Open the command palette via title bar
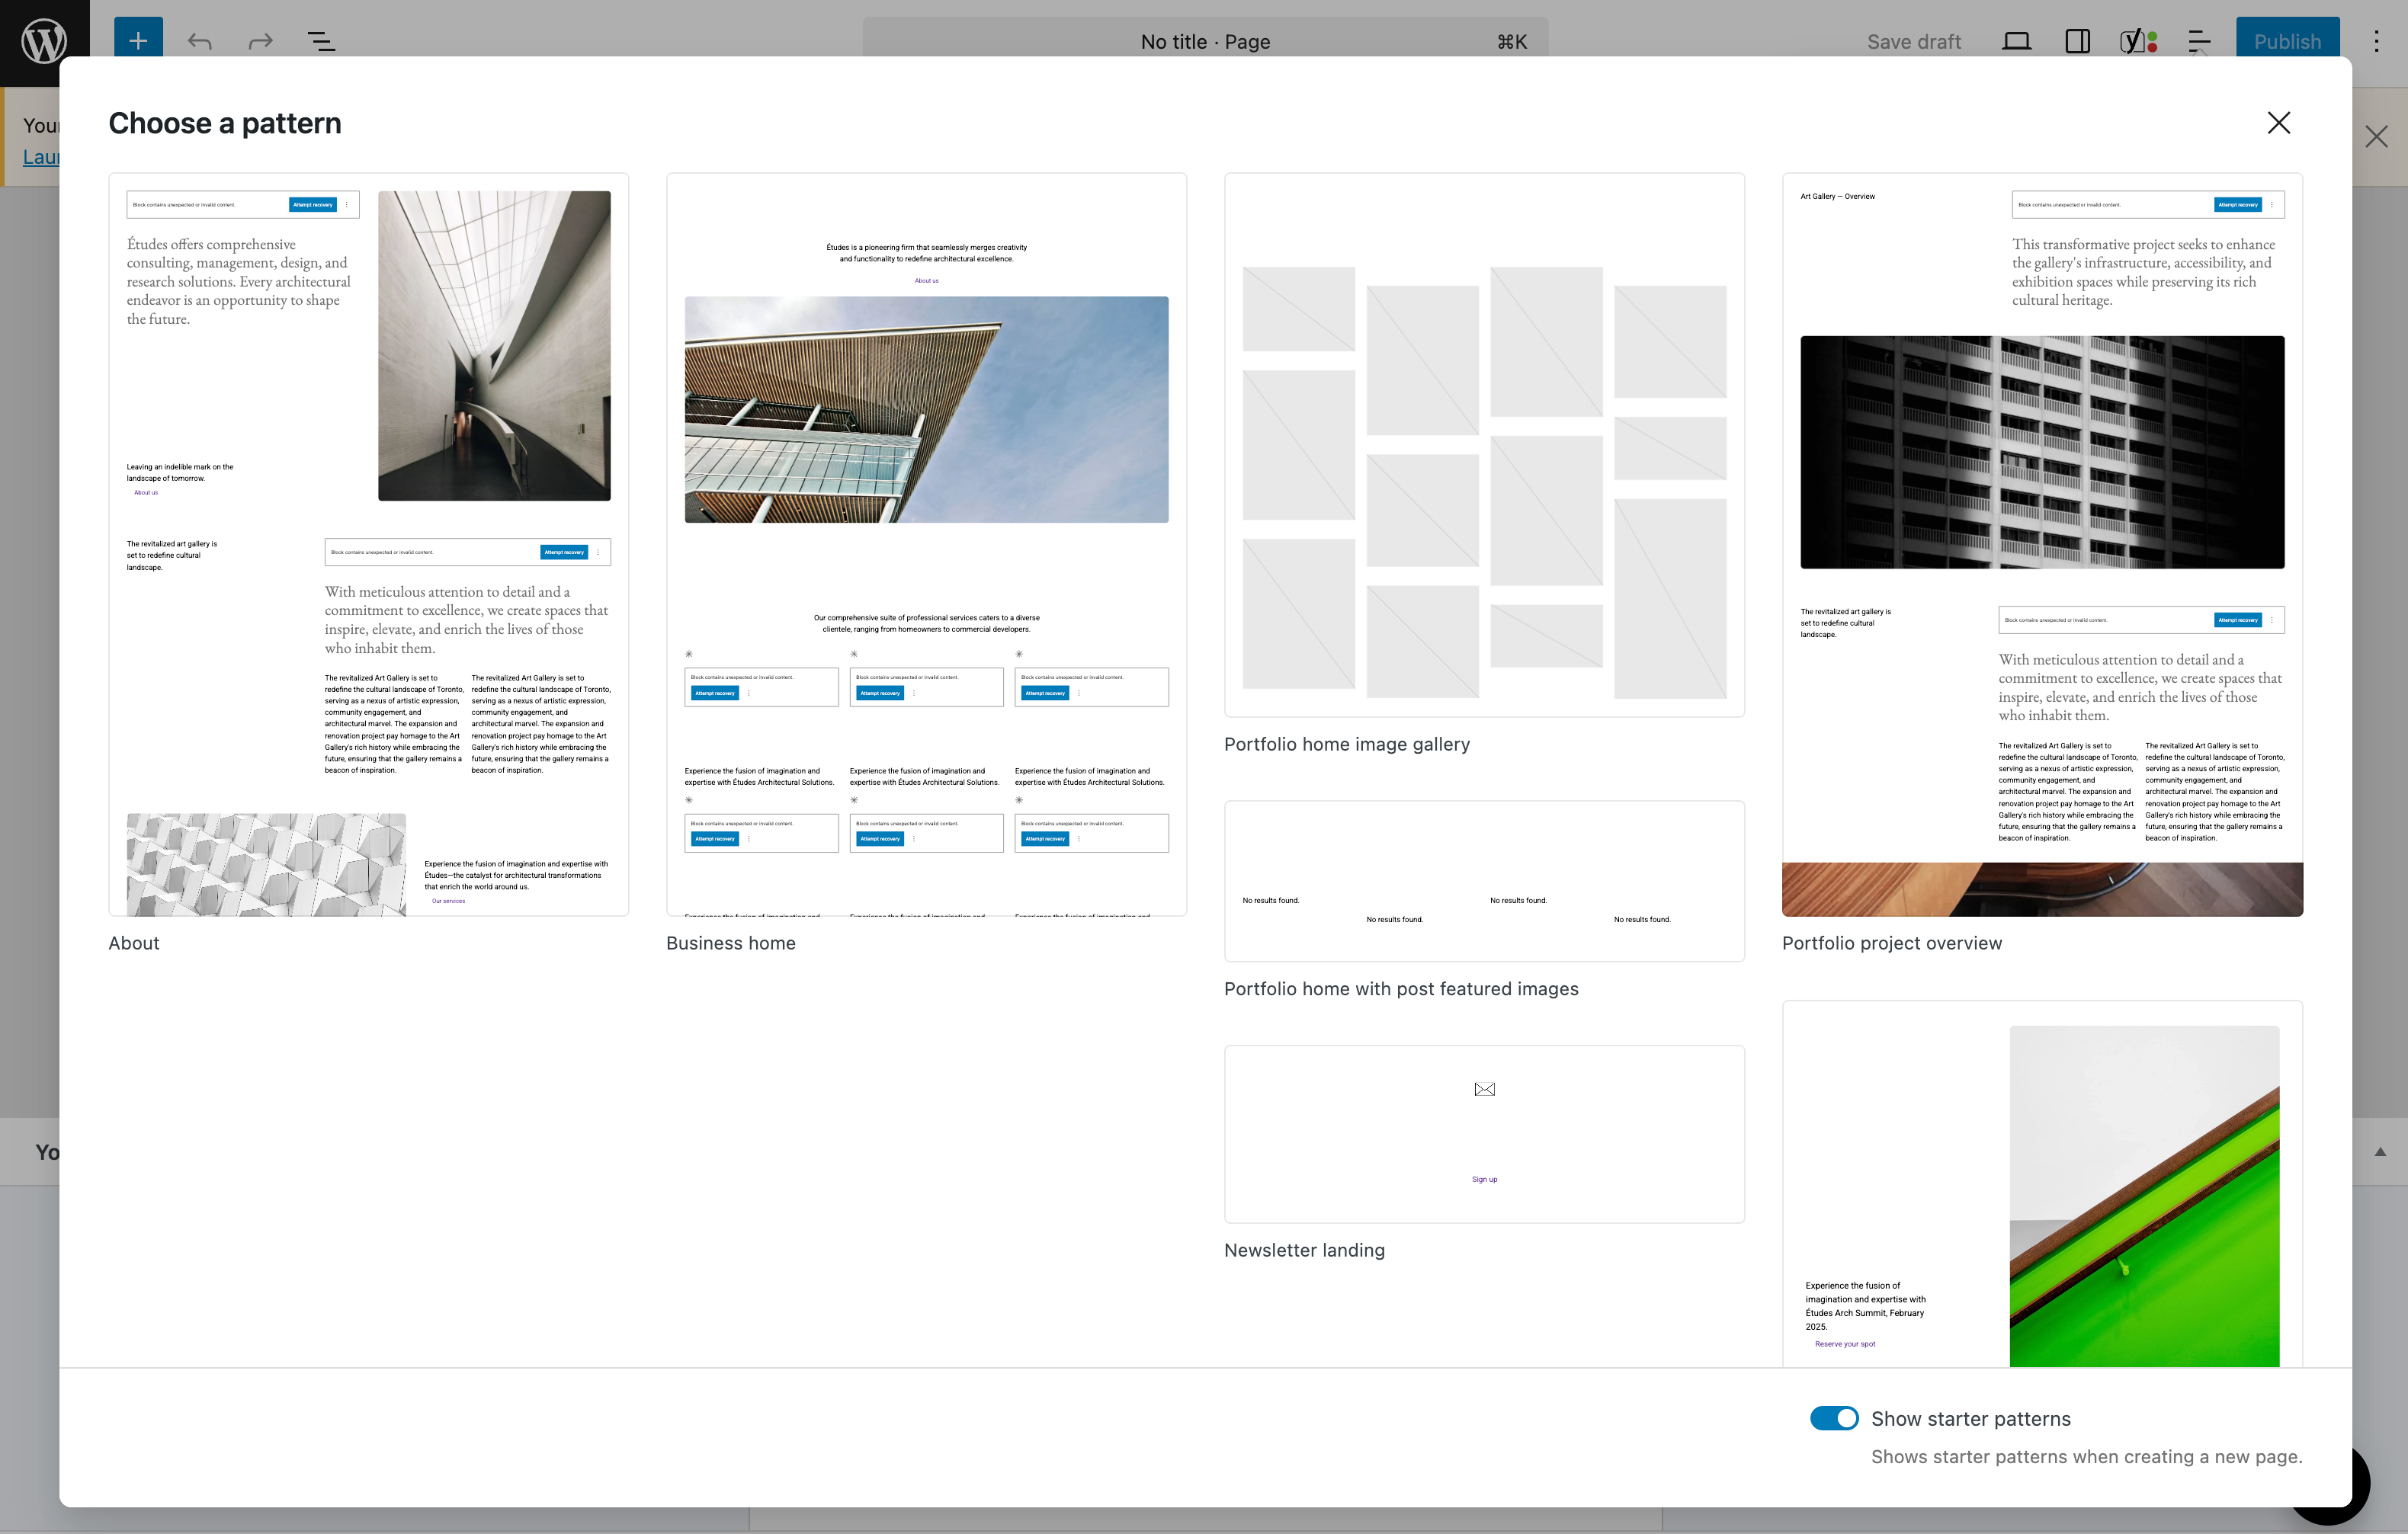Viewport: 2408px width, 1534px height. pos(1204,42)
